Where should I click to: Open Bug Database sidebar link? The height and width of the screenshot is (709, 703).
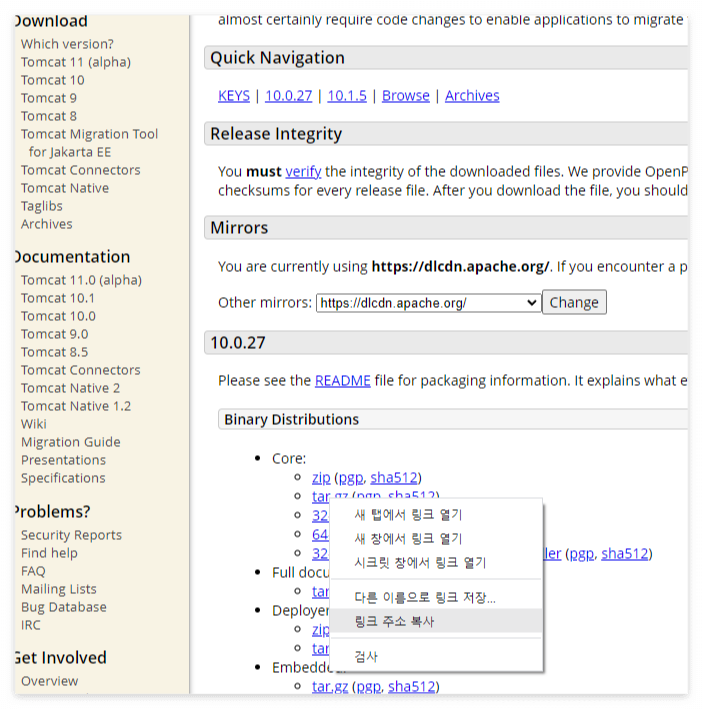[64, 607]
